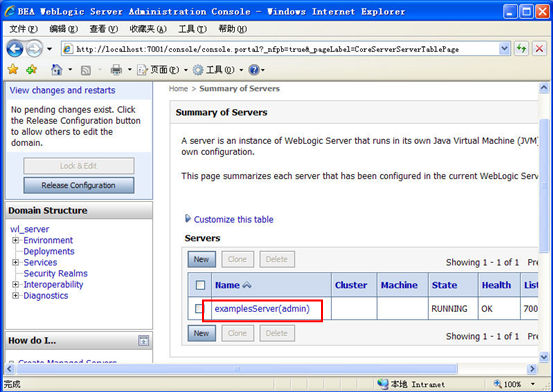Expand the Services tree node
Image resolution: width=553 pixels, height=392 pixels.
[16, 262]
